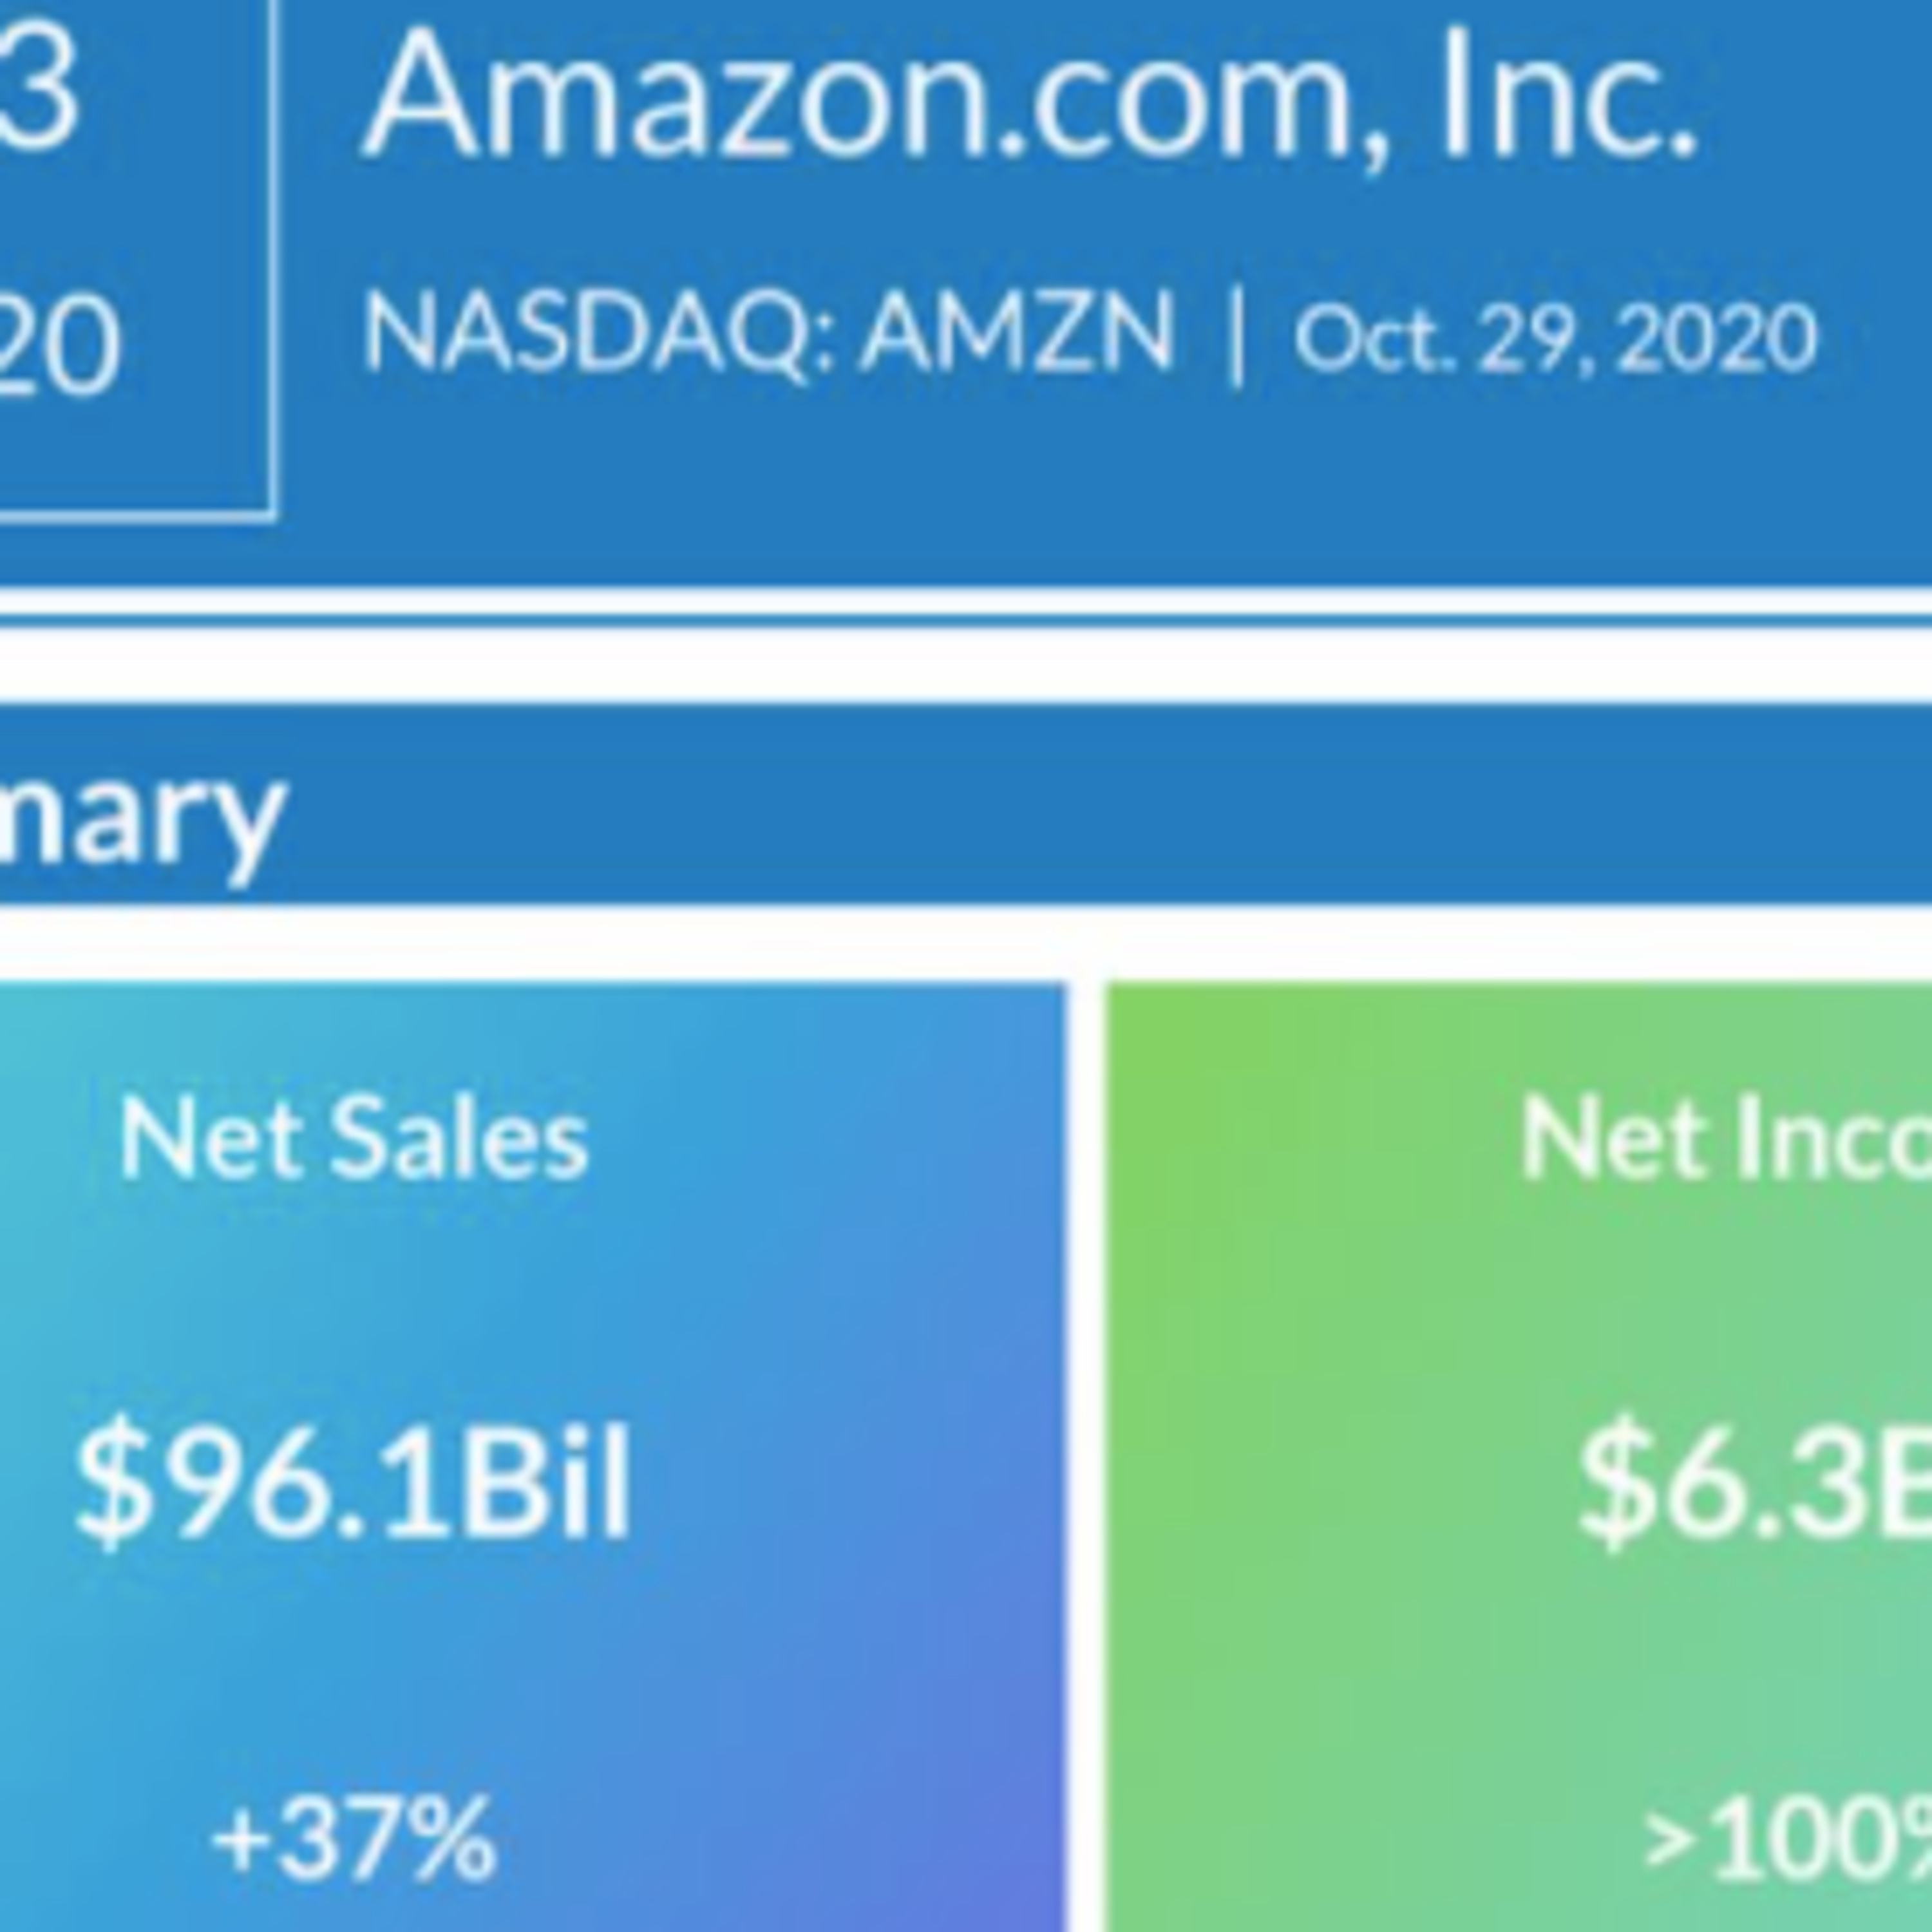The height and width of the screenshot is (1932, 1932).
Task: Click the blue gradient of Net Sales card
Action: [850, 1650]
